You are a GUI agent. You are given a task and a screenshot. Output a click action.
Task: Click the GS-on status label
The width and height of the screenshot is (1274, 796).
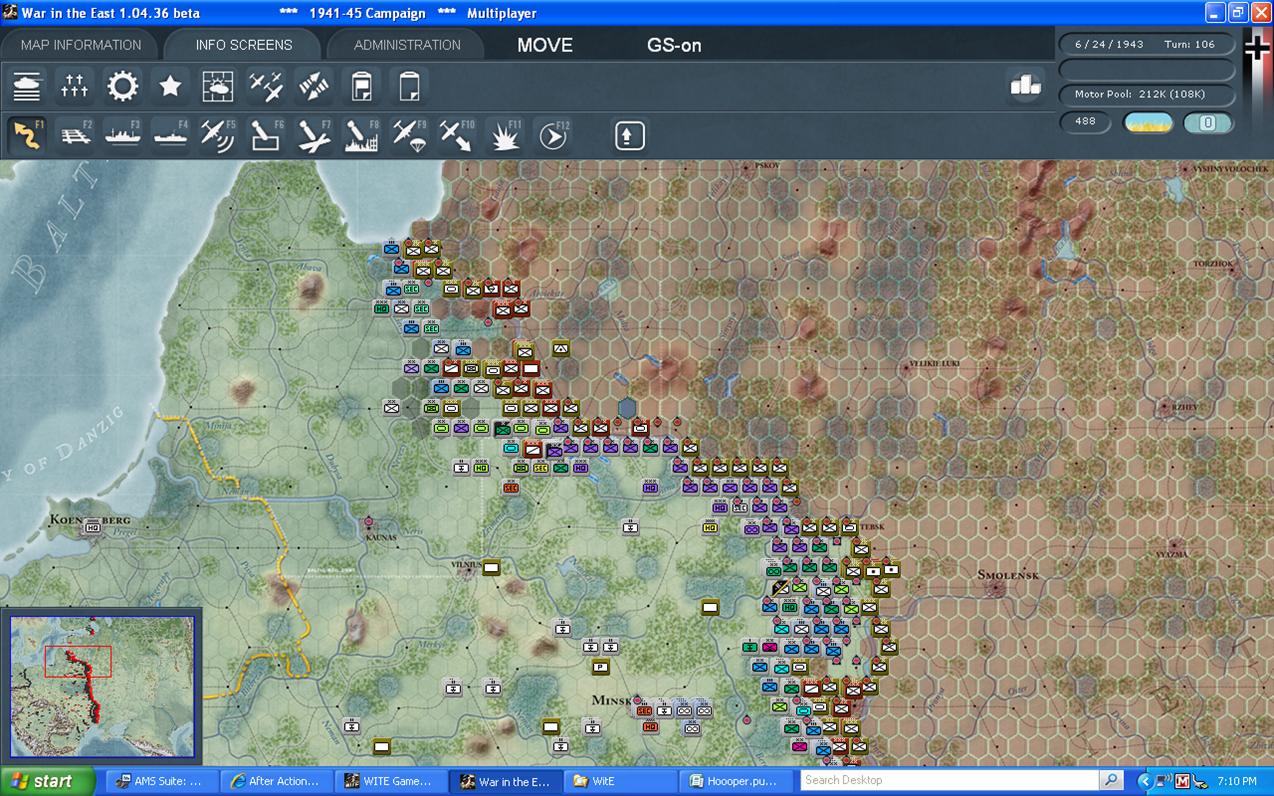[x=674, y=45]
